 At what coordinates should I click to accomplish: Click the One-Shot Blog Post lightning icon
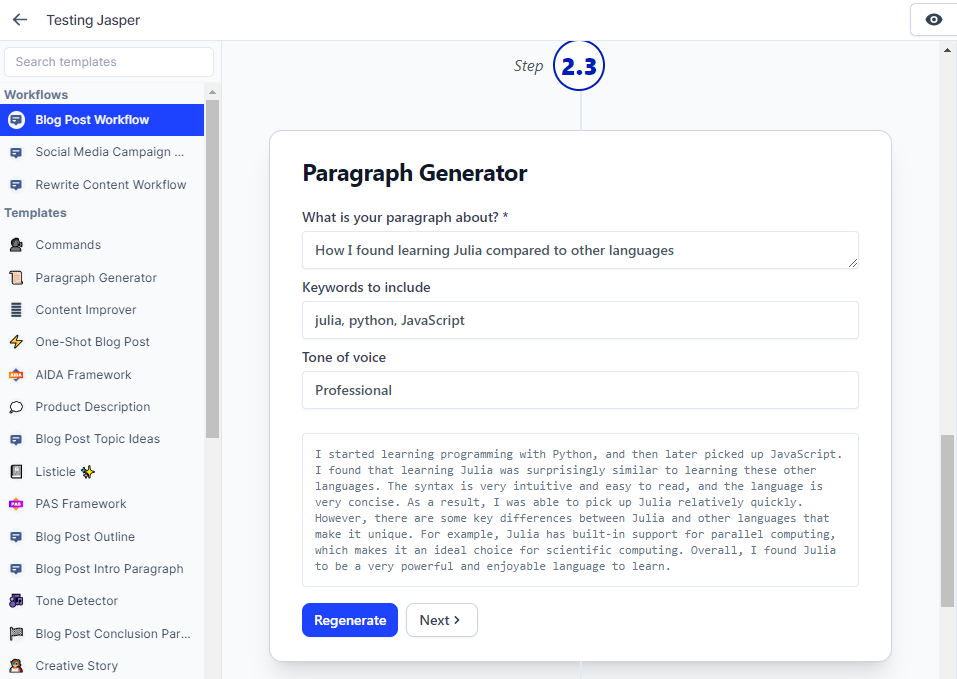(16, 342)
